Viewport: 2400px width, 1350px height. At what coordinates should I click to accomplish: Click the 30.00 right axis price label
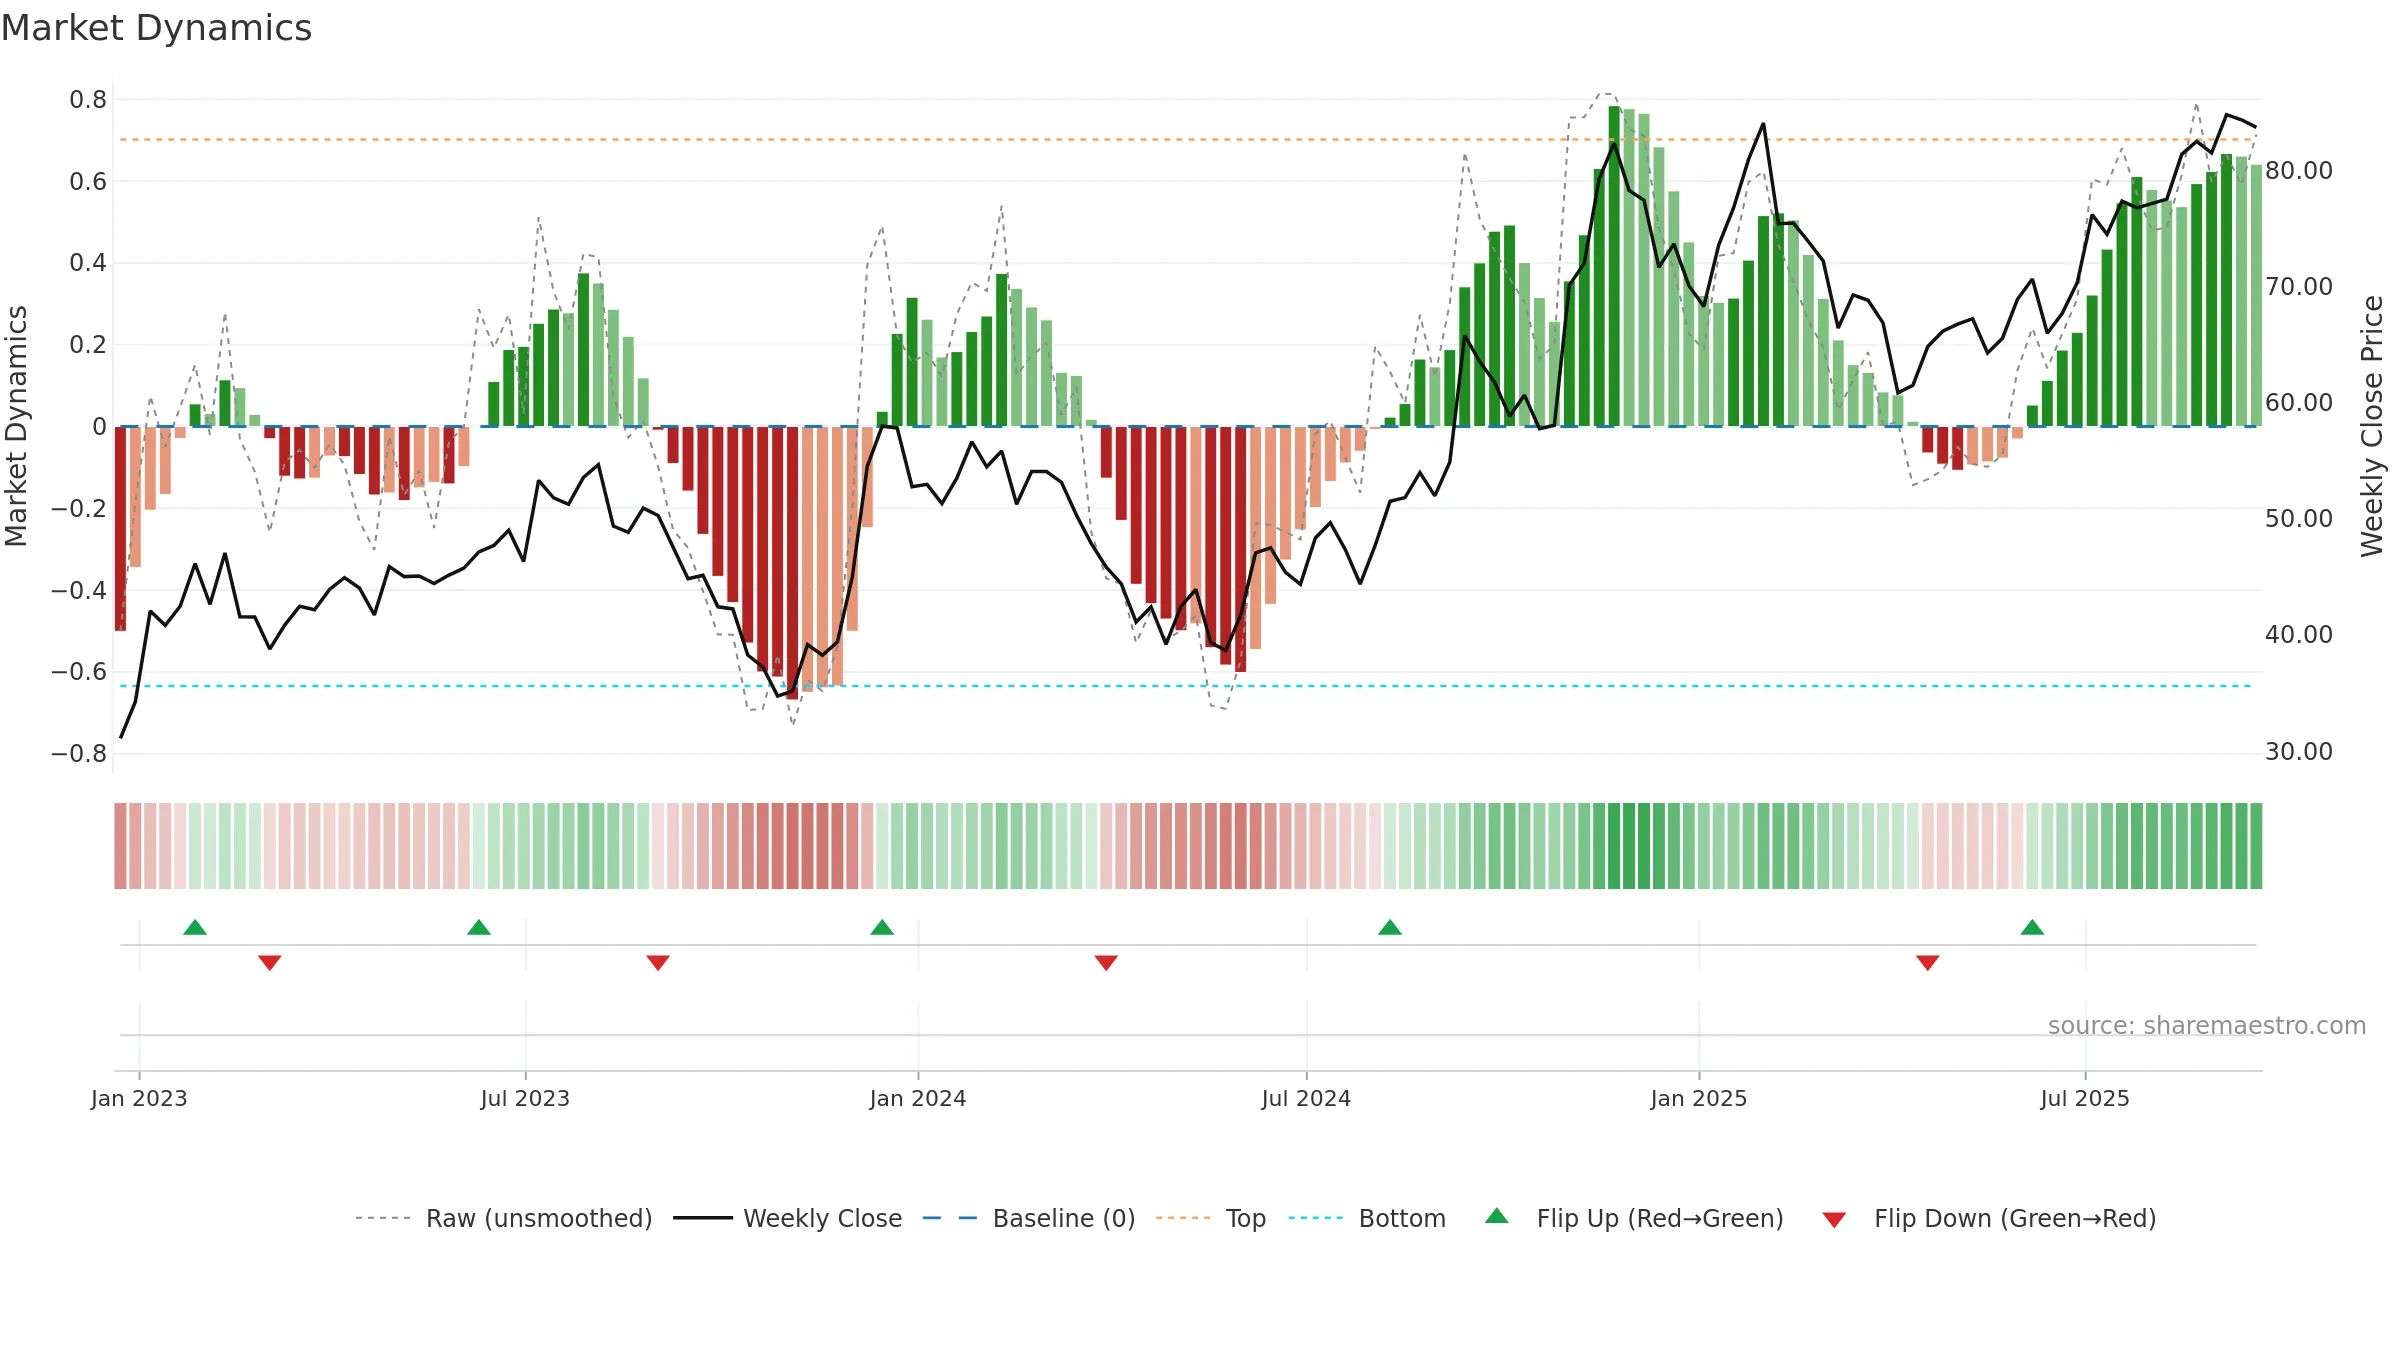2299,751
